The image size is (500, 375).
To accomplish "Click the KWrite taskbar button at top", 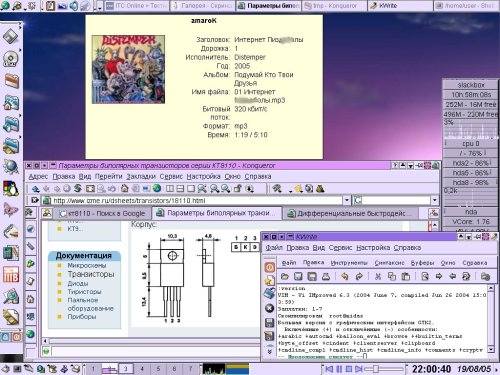I will [400, 6].
